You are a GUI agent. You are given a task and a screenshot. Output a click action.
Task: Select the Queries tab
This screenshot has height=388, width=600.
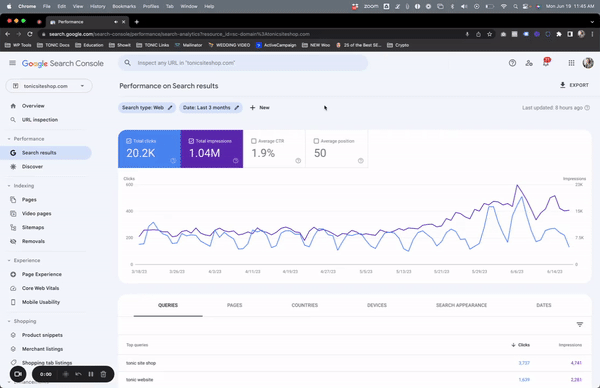point(168,305)
